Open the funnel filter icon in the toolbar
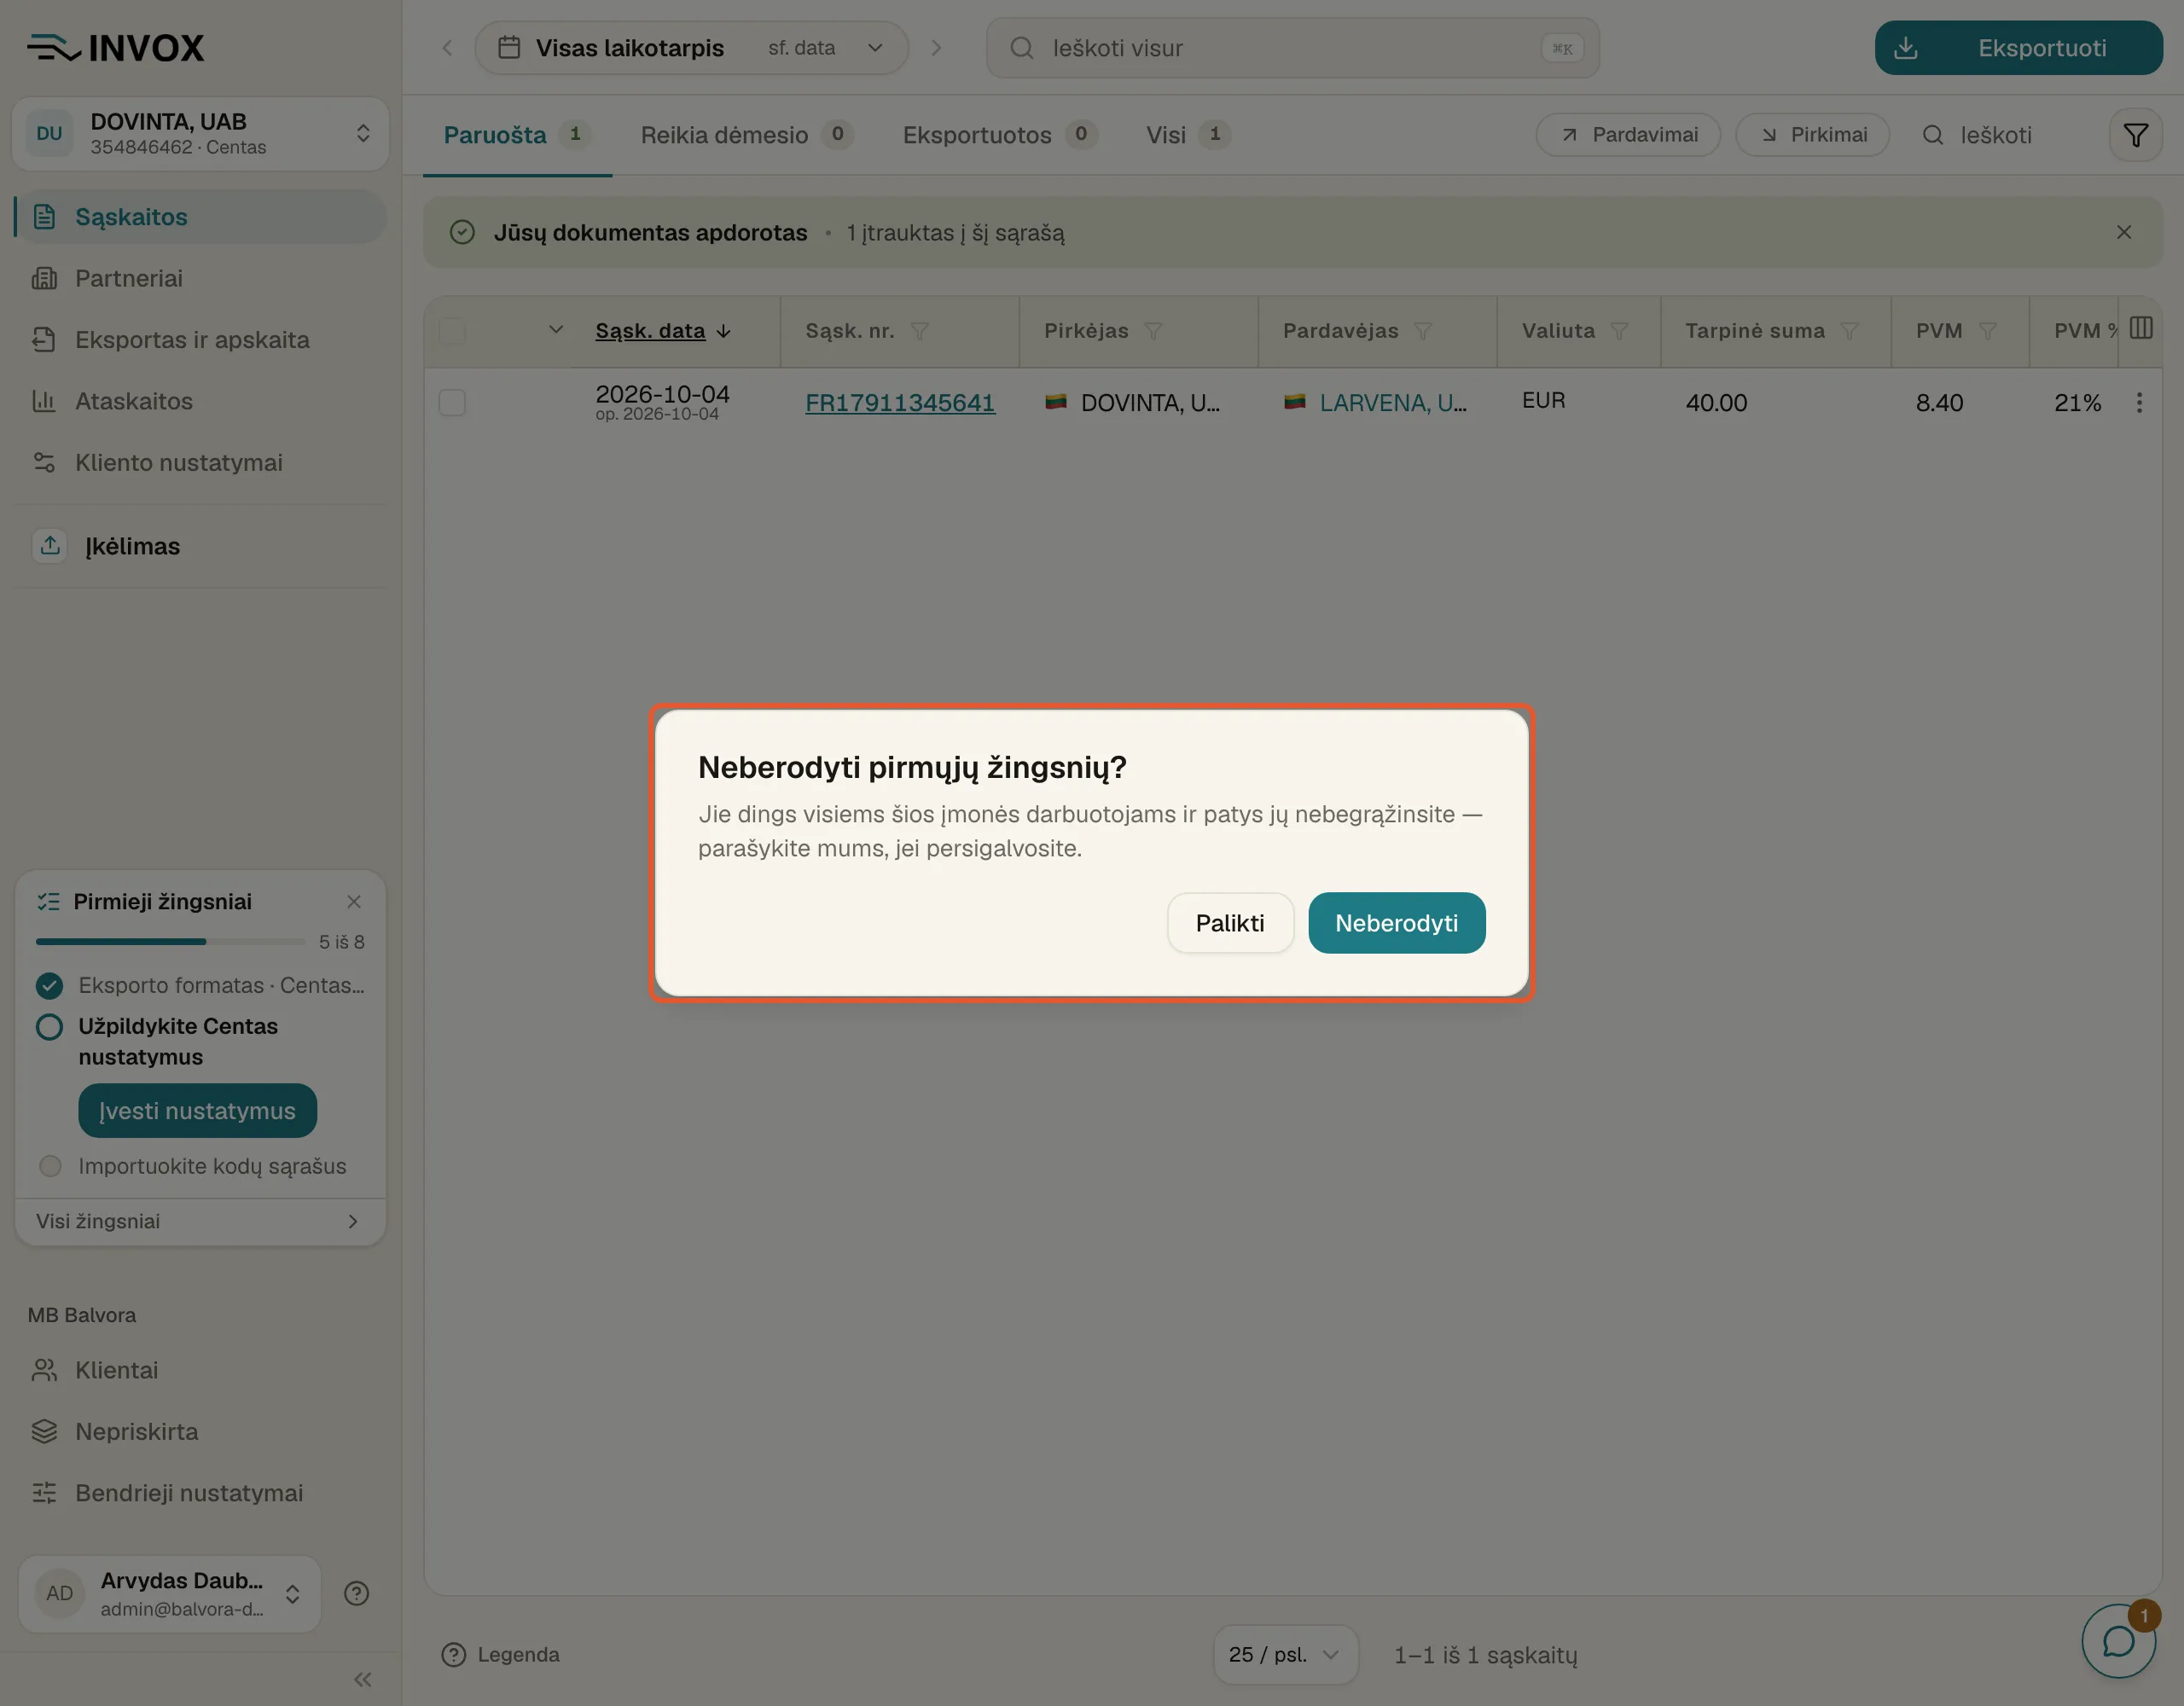The image size is (2184, 1706). coord(2135,135)
